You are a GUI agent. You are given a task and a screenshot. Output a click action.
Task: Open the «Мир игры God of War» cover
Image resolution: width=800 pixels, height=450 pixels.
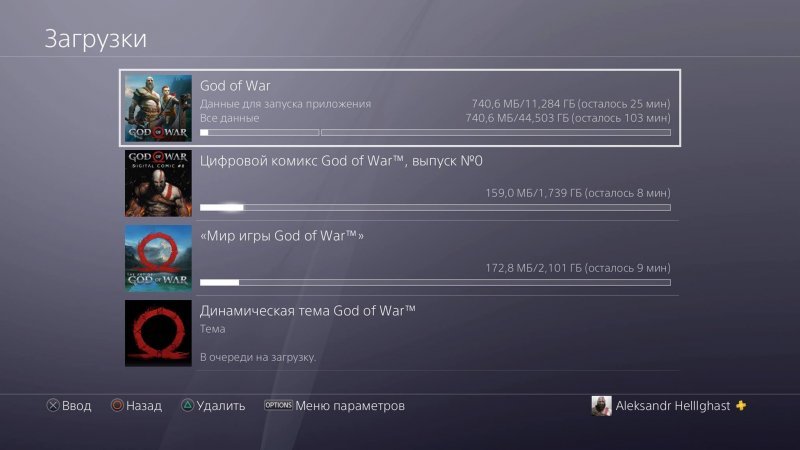(x=158, y=258)
